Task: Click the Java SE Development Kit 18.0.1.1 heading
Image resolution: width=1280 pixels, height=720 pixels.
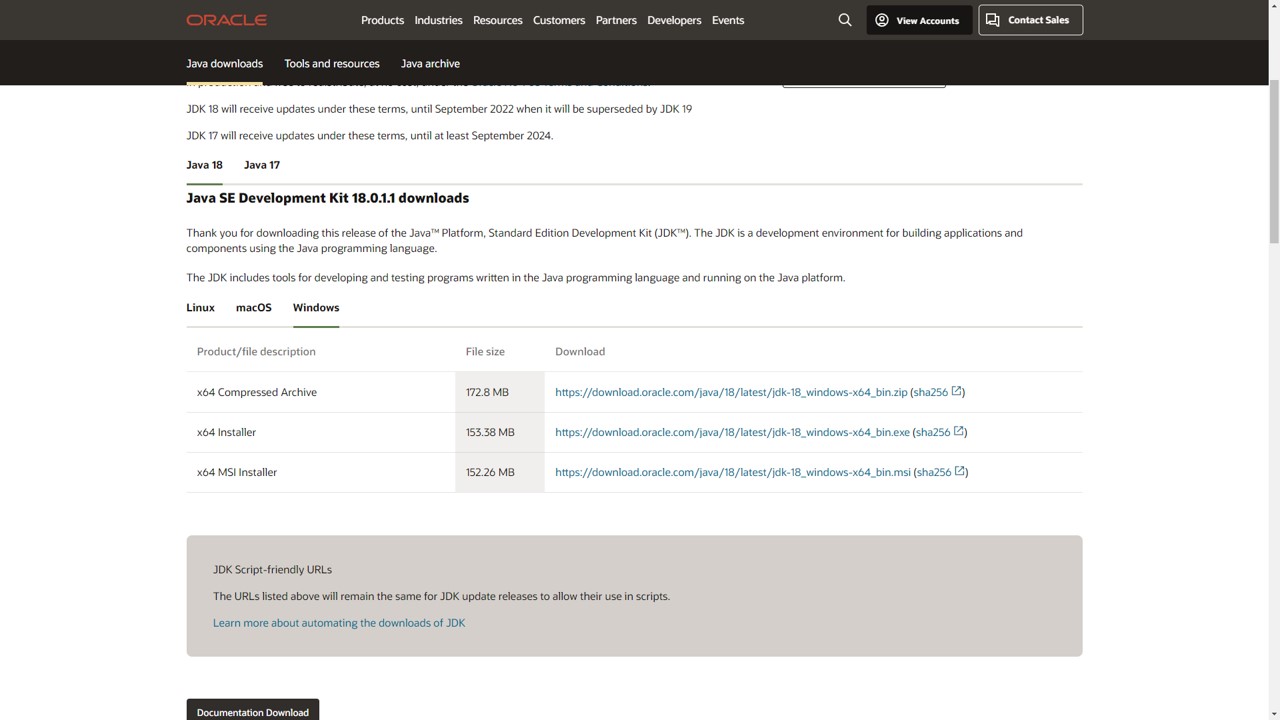Action: pos(327,198)
